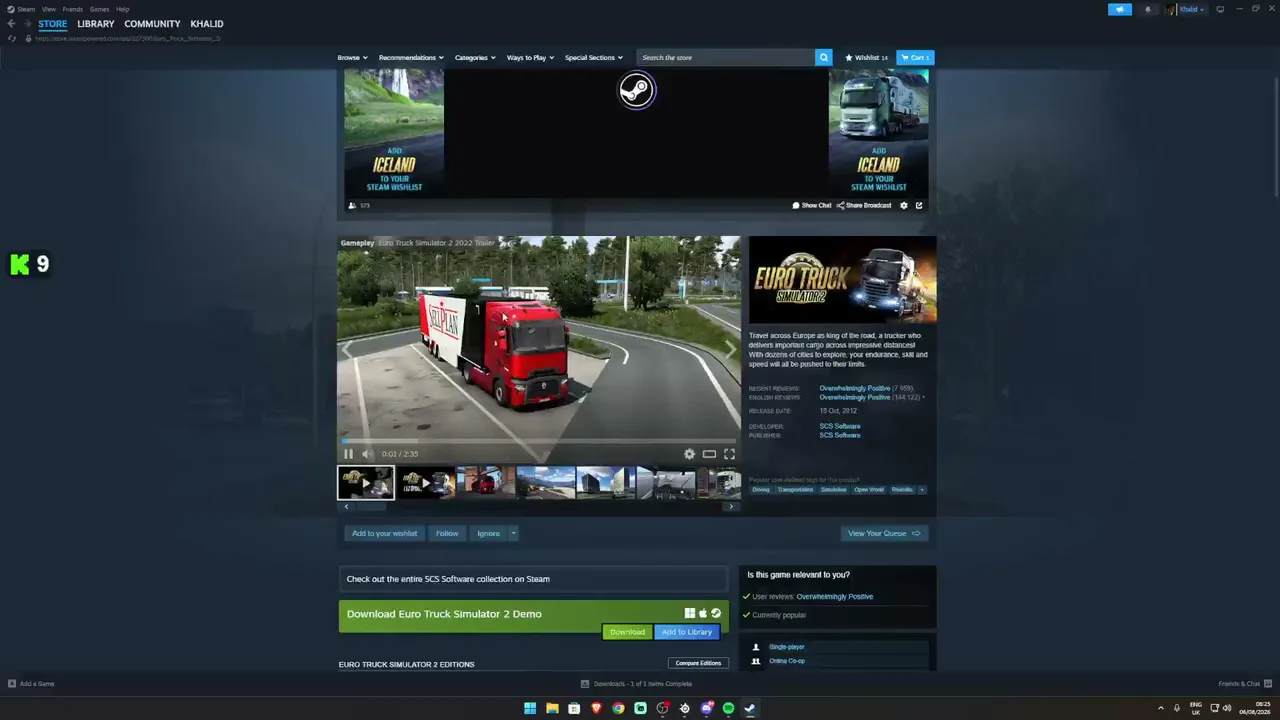
Task: Select the second trailer thumbnail
Action: (x=426, y=483)
